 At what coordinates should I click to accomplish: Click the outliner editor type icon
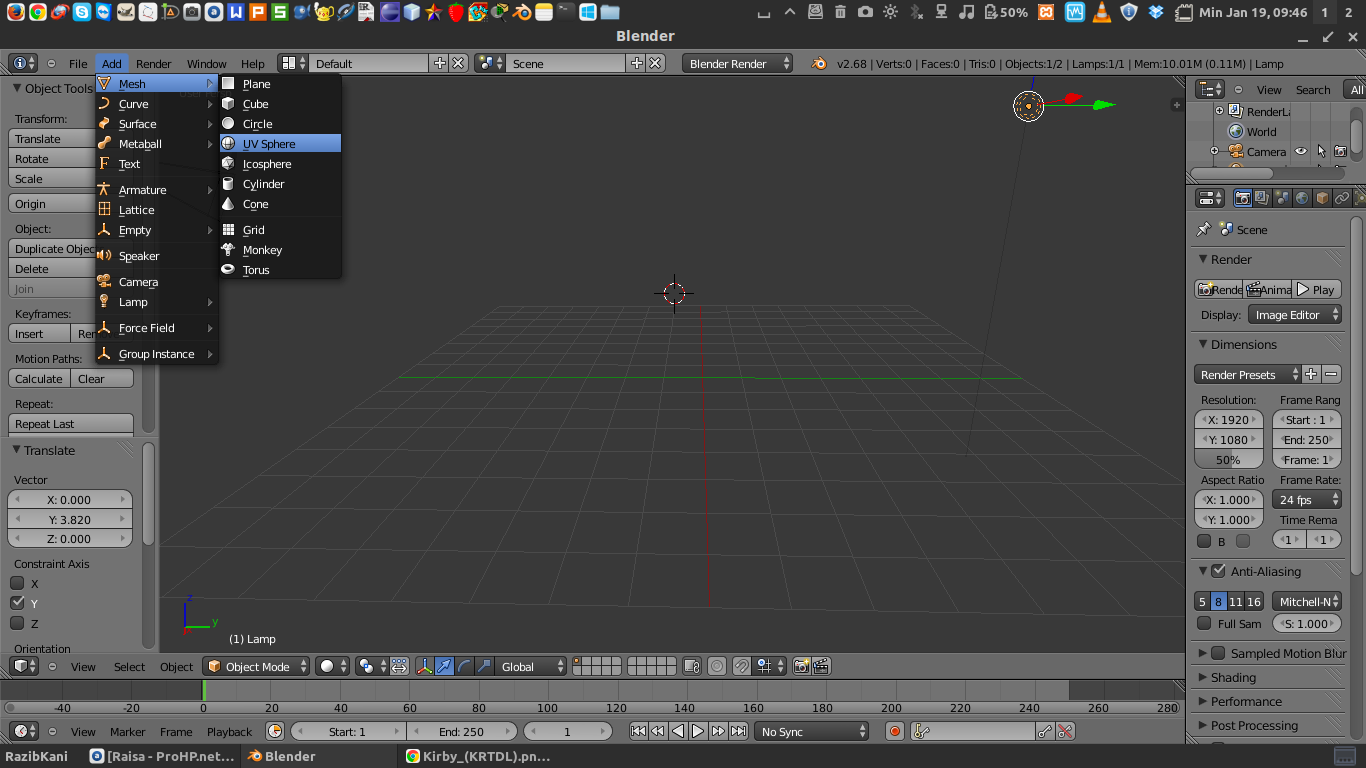(x=1210, y=89)
